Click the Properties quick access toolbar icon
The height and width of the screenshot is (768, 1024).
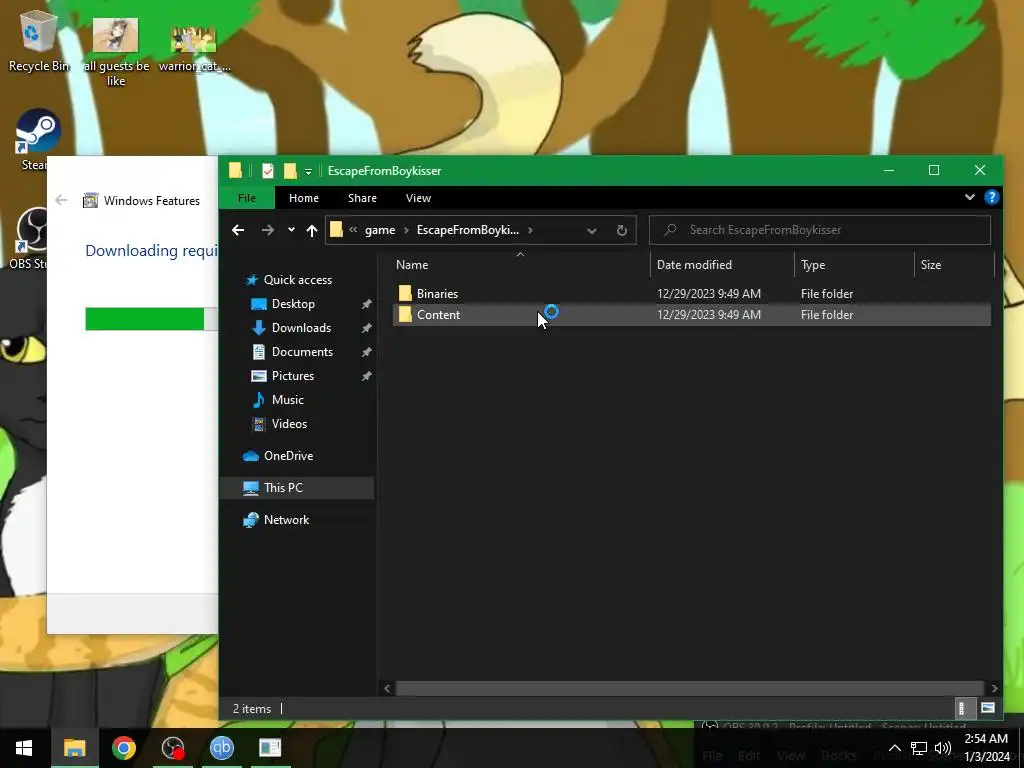[268, 171]
